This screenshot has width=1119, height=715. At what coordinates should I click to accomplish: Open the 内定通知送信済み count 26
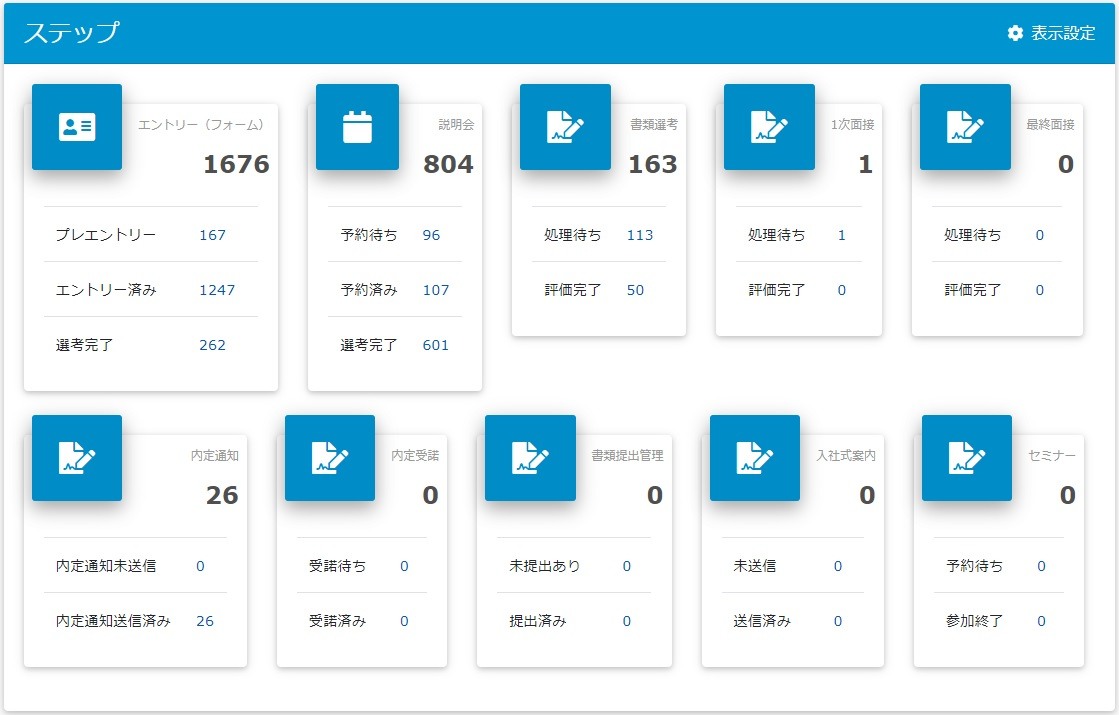coord(205,621)
